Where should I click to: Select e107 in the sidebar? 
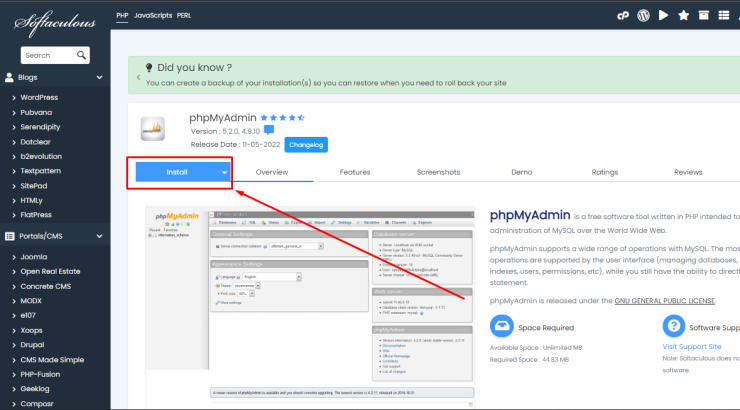(28, 316)
